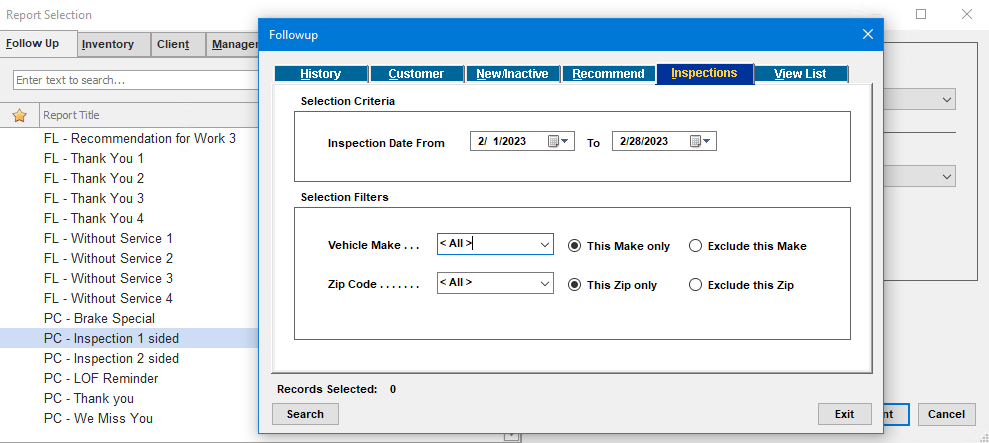Switch to the History tab
989x443 pixels.
tap(320, 74)
